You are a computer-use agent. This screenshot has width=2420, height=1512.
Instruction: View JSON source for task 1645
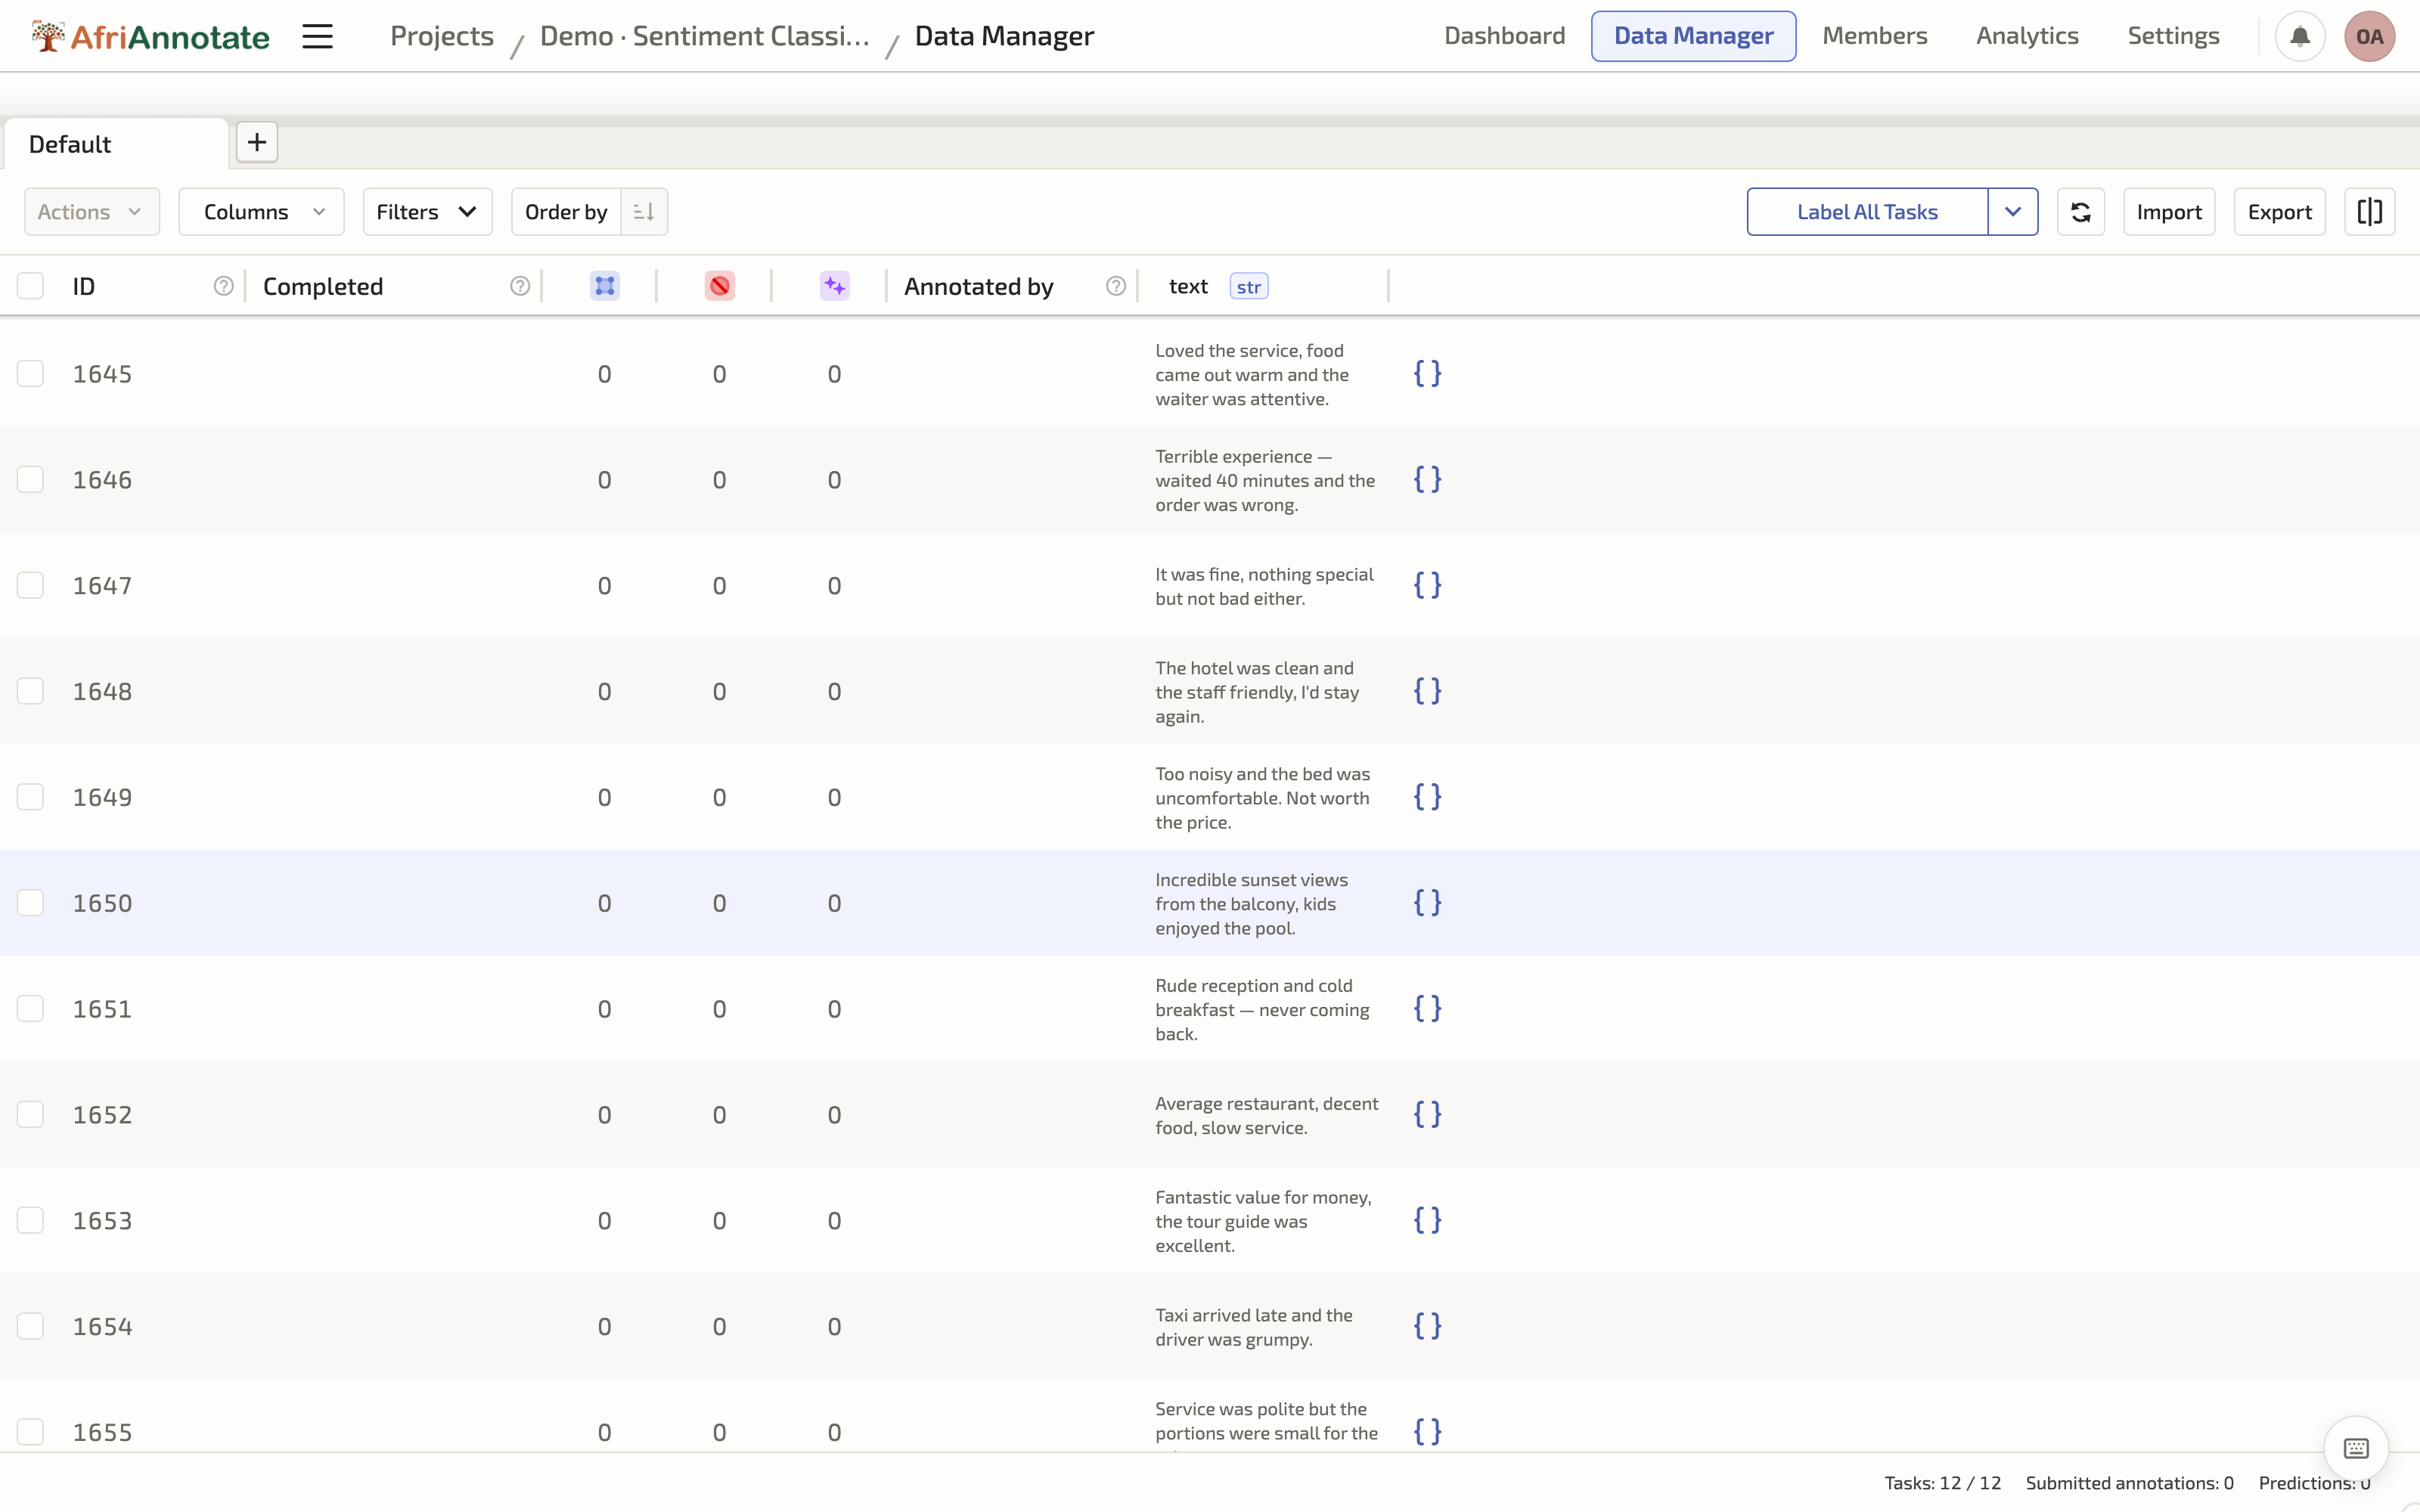pos(1427,373)
